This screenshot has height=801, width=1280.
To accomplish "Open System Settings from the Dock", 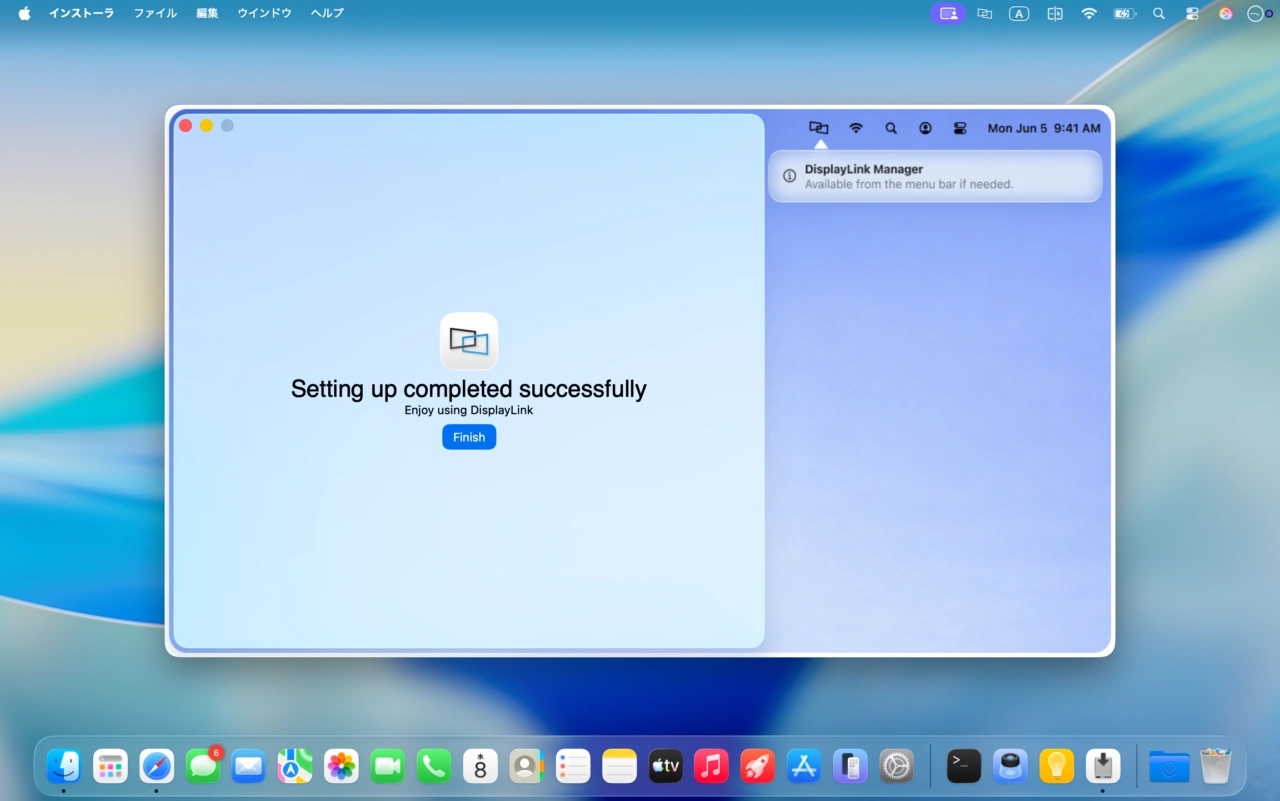I will tap(896, 765).
